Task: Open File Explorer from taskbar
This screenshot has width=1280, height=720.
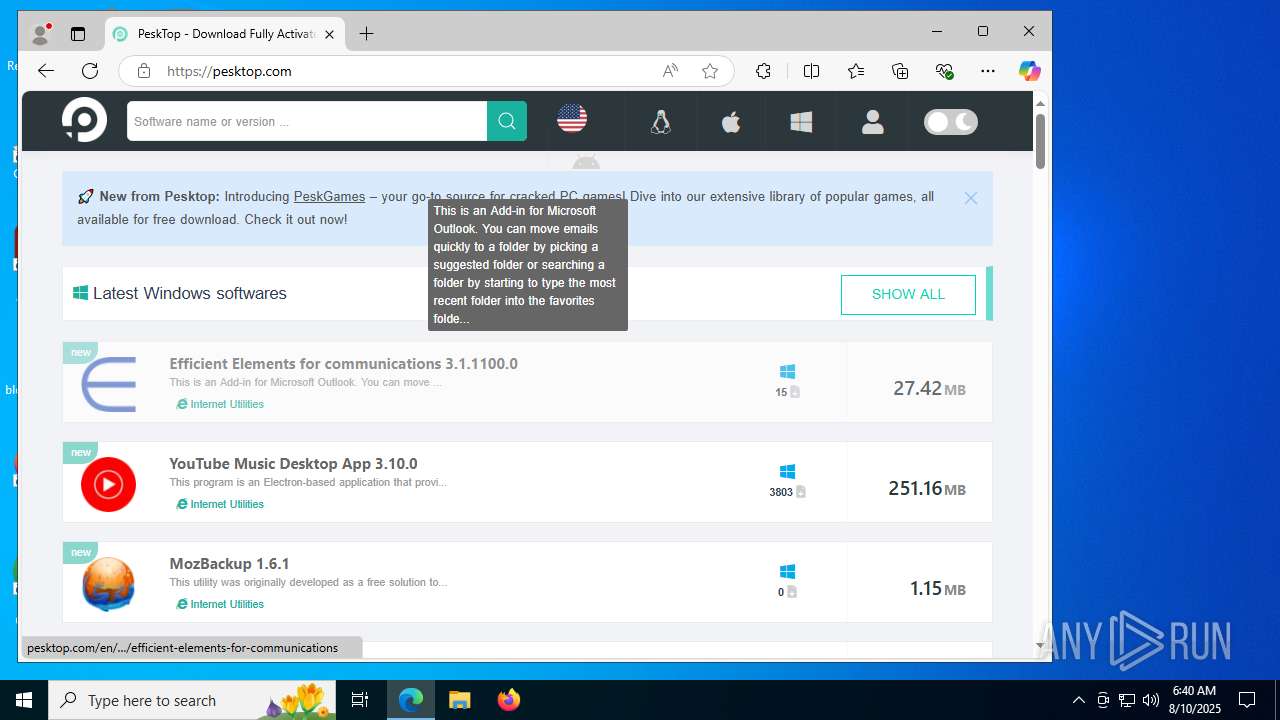Action: 459,700
